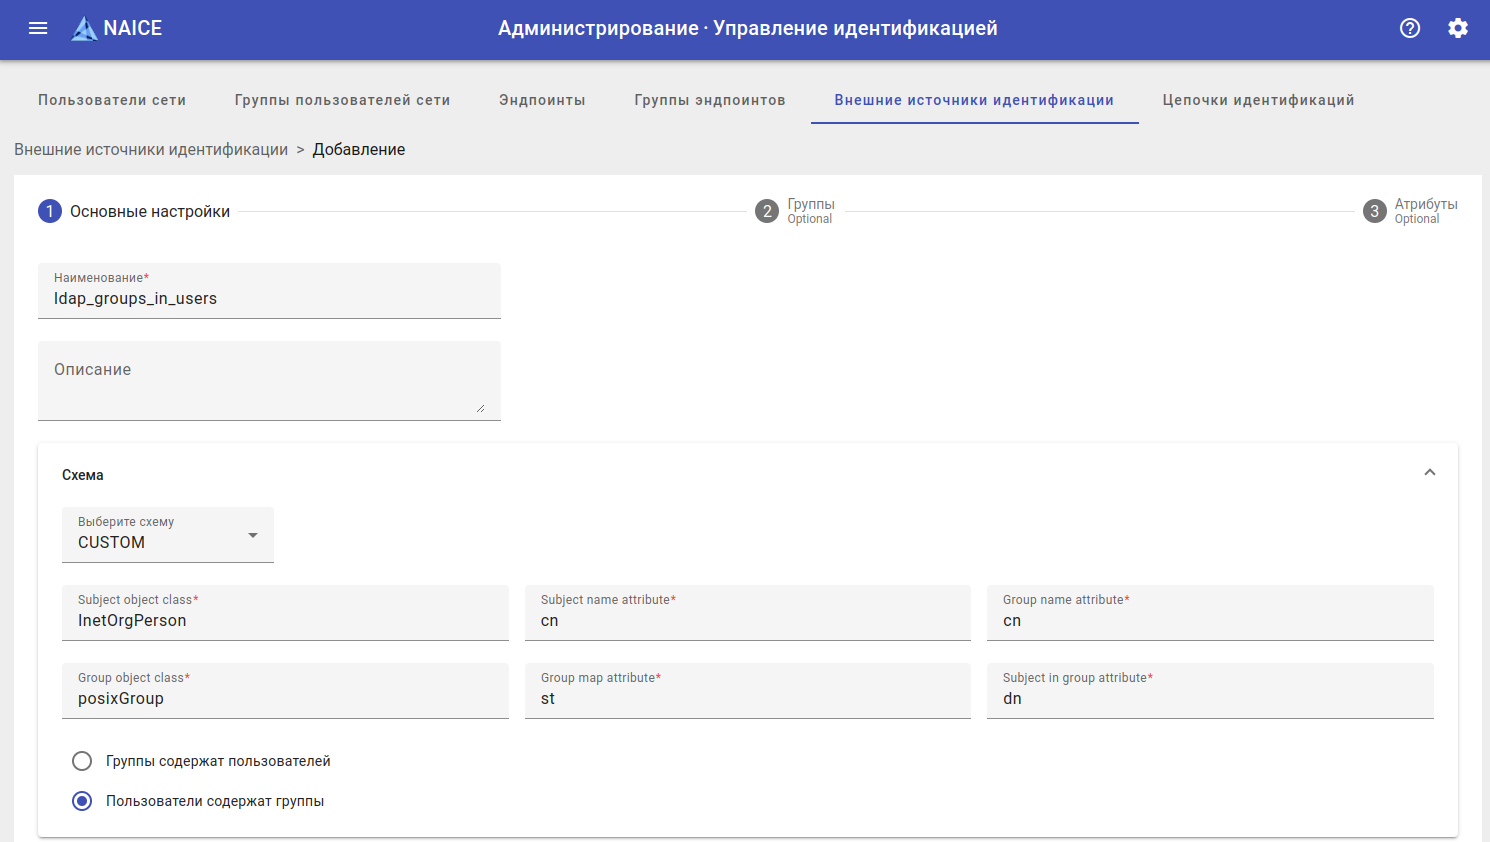This screenshot has height=842, width=1490.
Task: Edit the Group map attribute field
Action: [x=747, y=699]
